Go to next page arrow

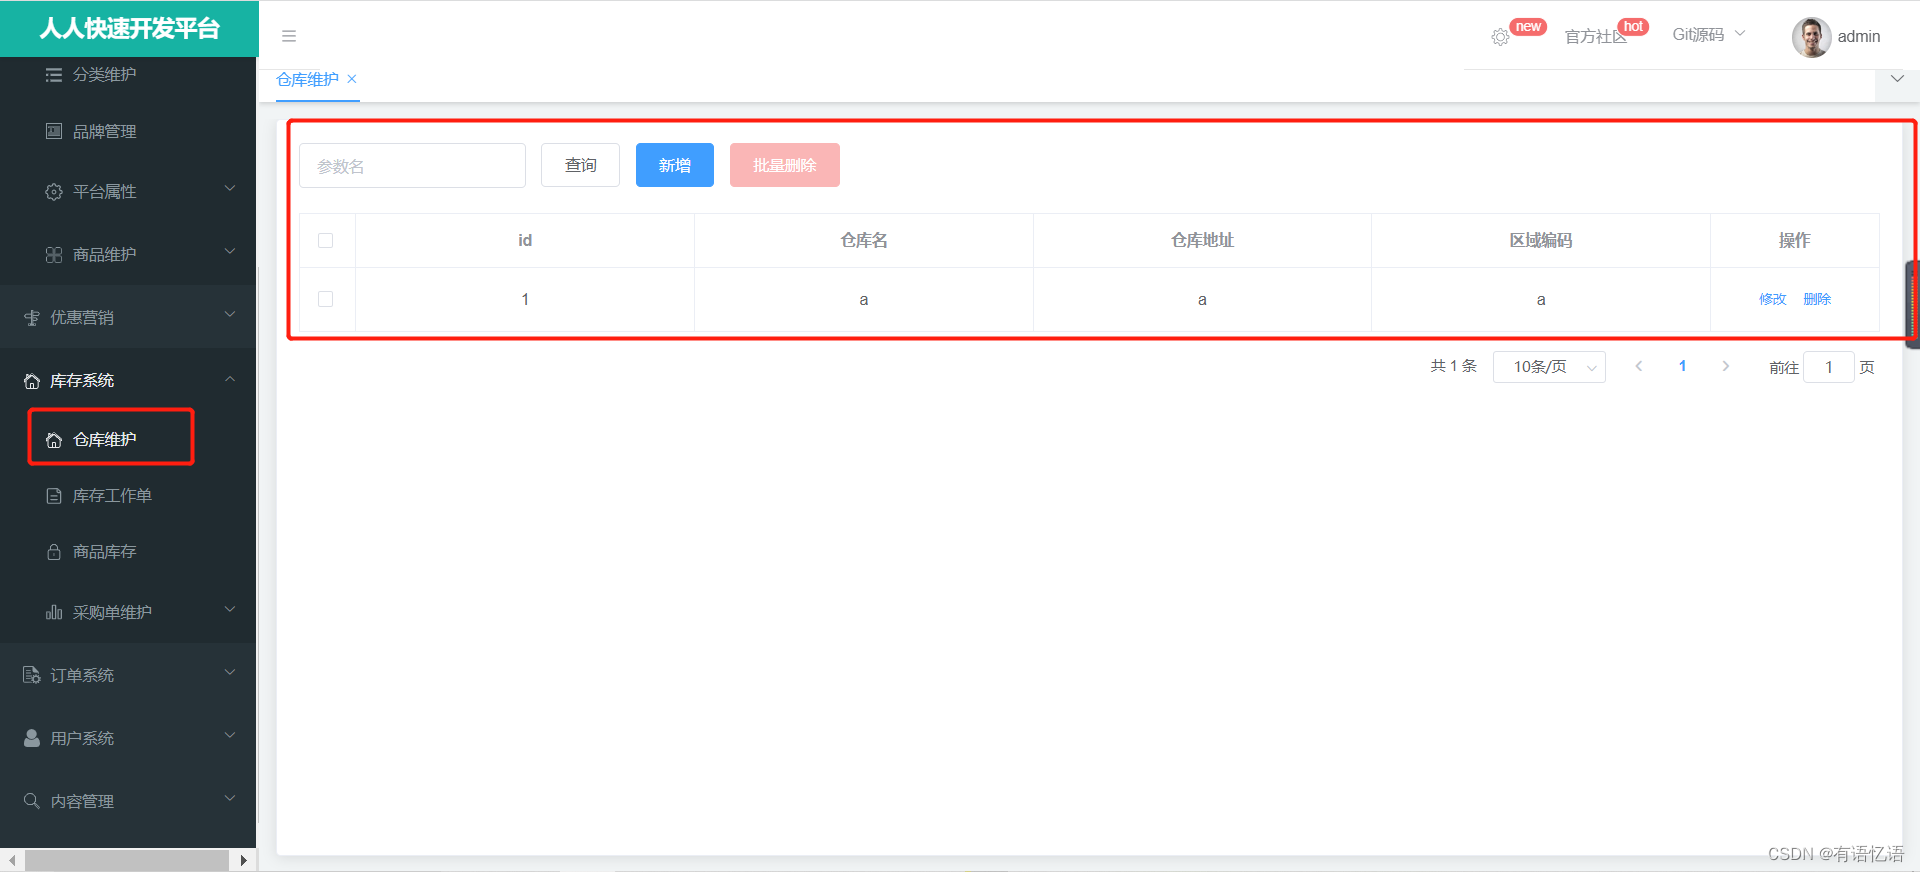[1725, 366]
